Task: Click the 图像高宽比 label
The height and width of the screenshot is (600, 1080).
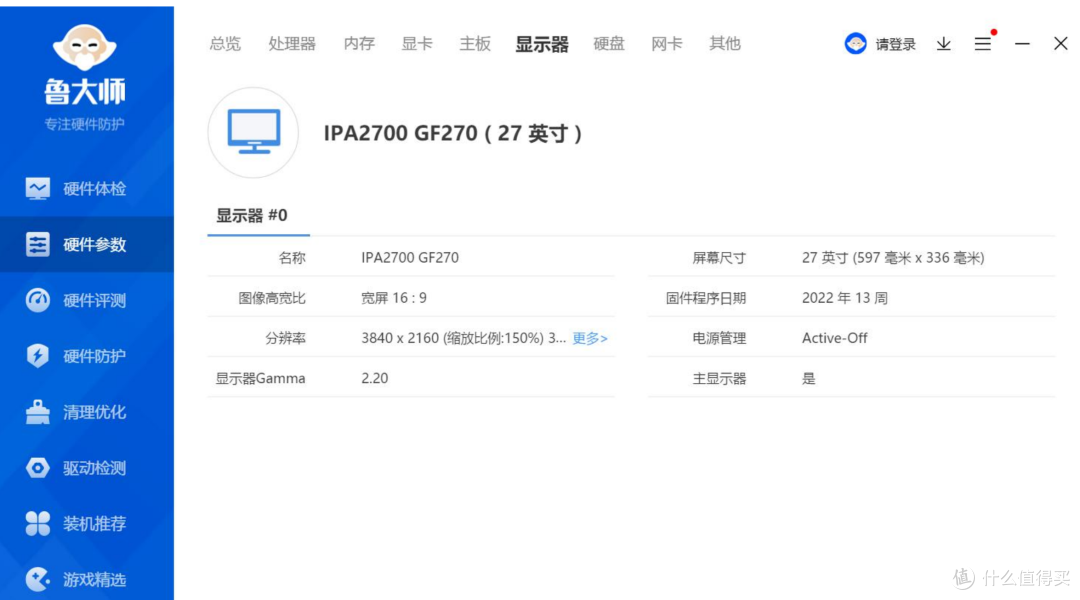Action: pyautogui.click(x=272, y=298)
